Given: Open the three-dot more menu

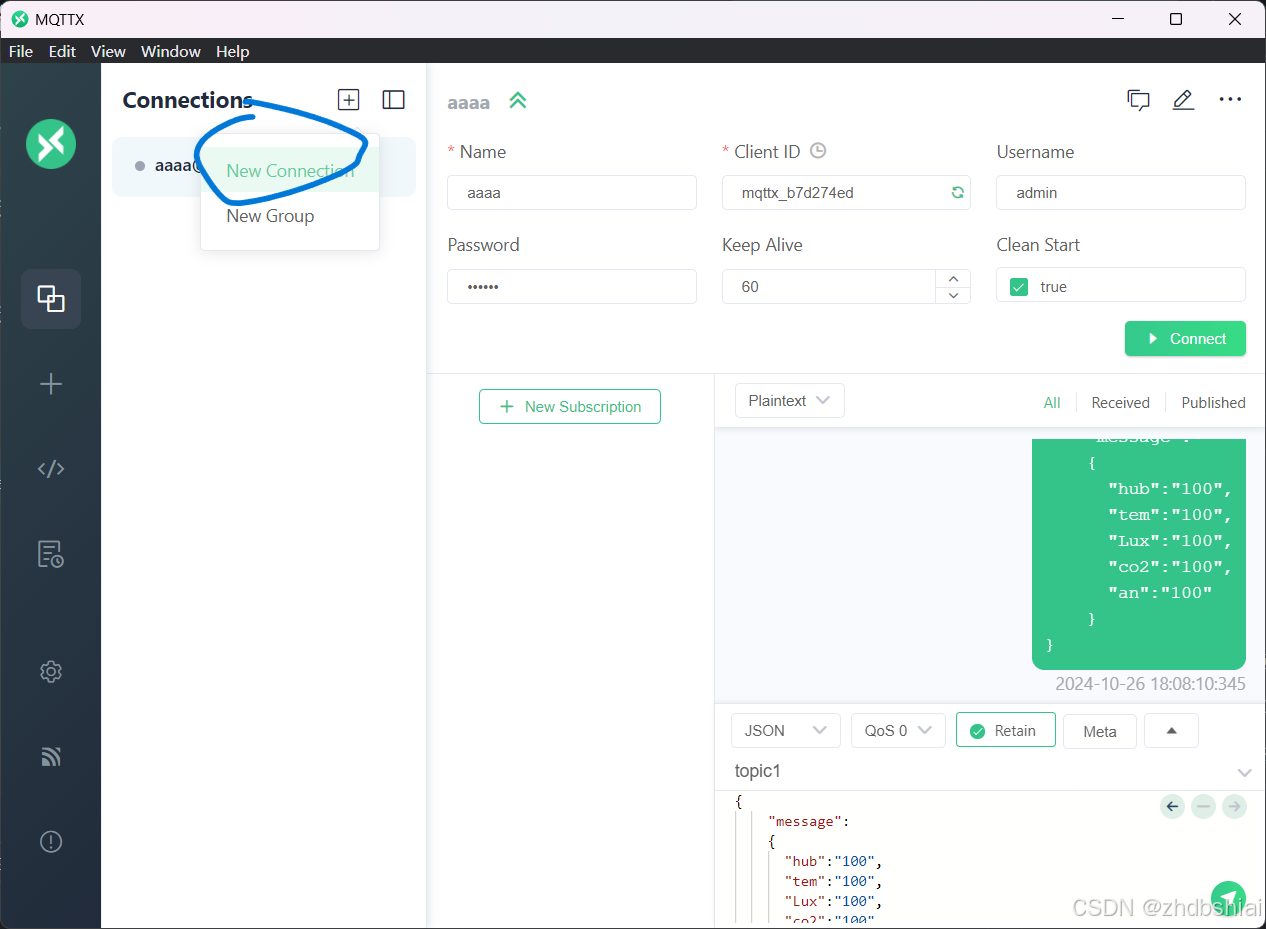Looking at the screenshot, I should pos(1230,99).
